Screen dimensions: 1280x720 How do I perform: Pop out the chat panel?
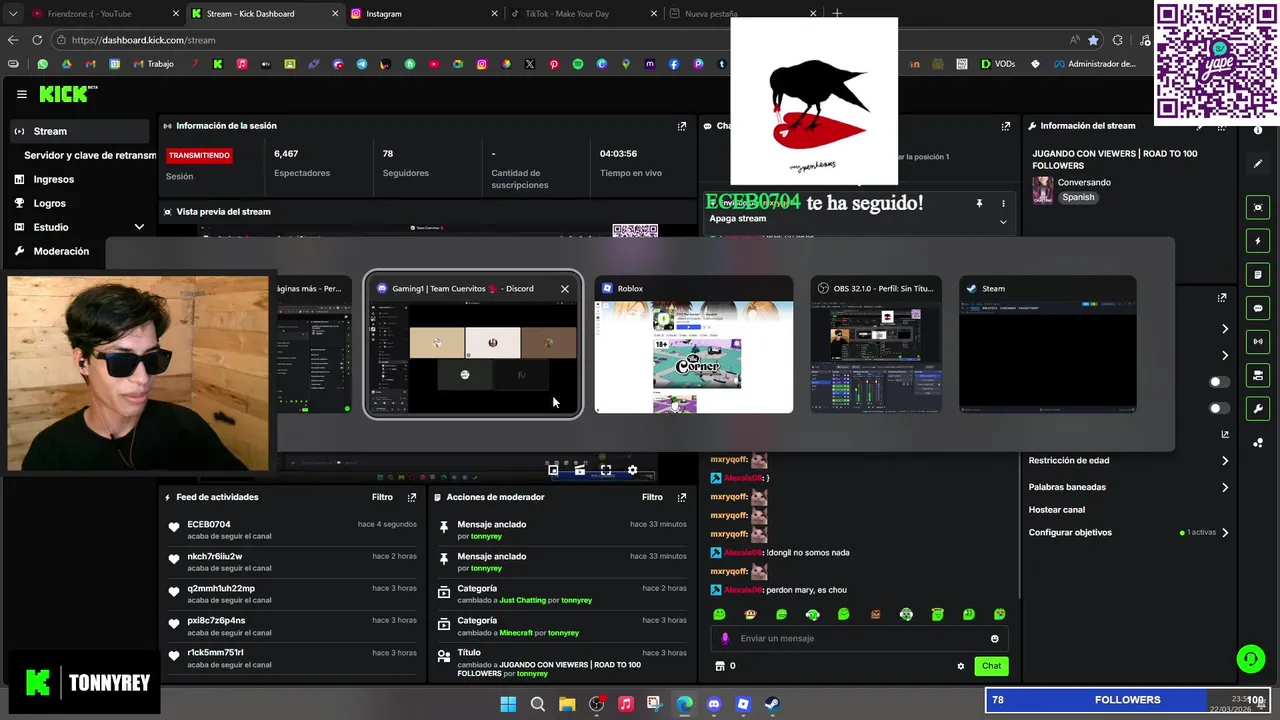coord(1006,126)
